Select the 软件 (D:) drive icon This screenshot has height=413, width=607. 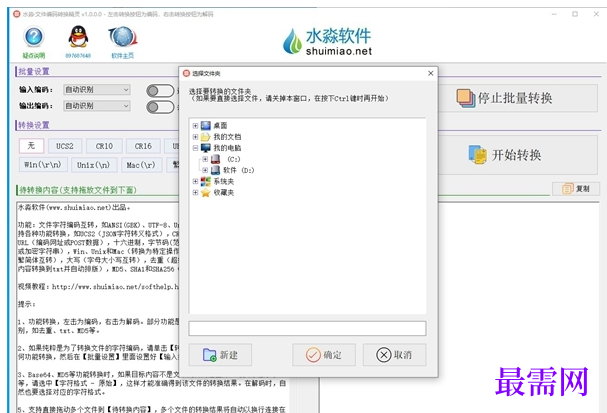click(216, 170)
